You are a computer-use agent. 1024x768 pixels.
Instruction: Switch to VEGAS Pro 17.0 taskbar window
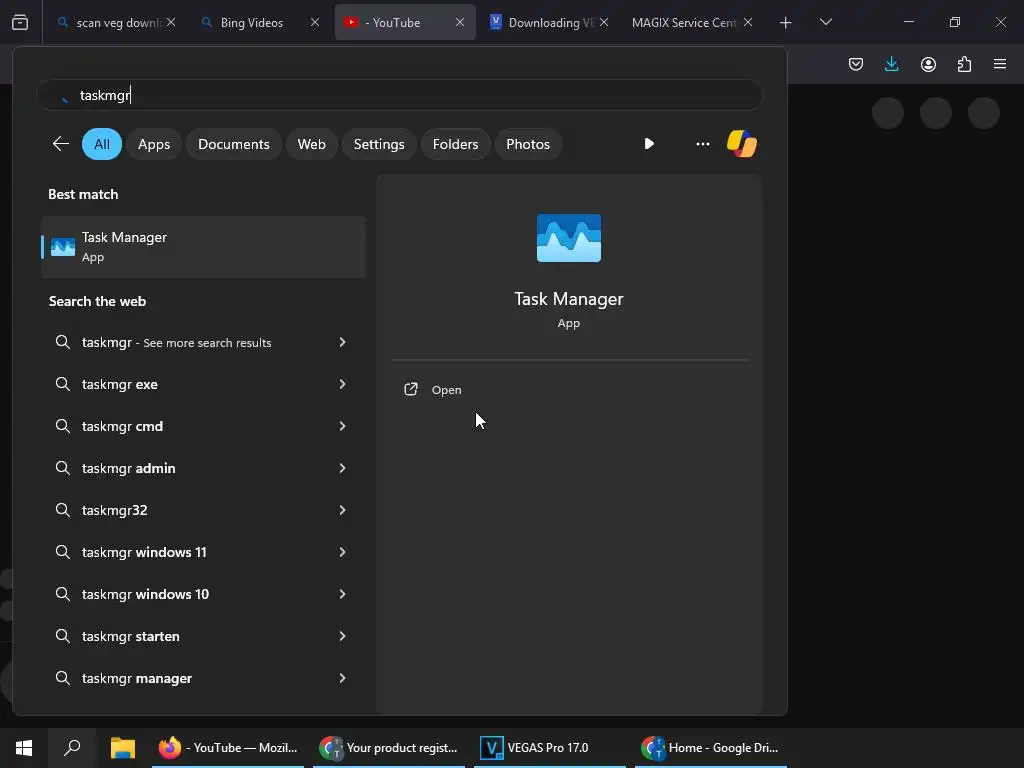550,748
